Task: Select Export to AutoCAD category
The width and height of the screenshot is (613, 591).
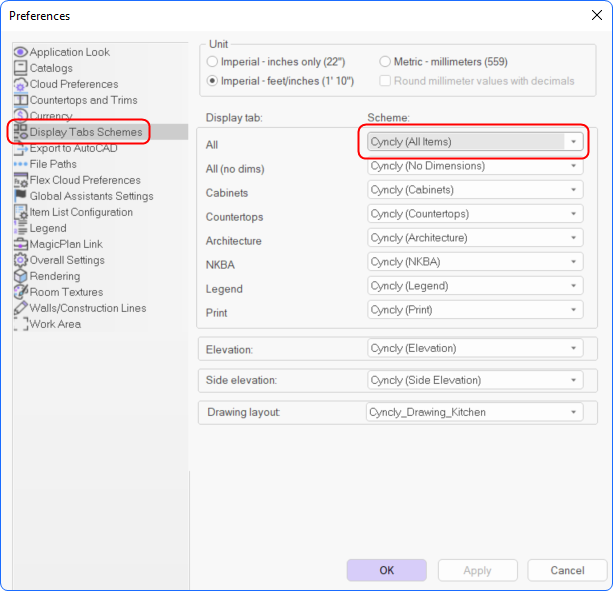Action: coord(73,148)
